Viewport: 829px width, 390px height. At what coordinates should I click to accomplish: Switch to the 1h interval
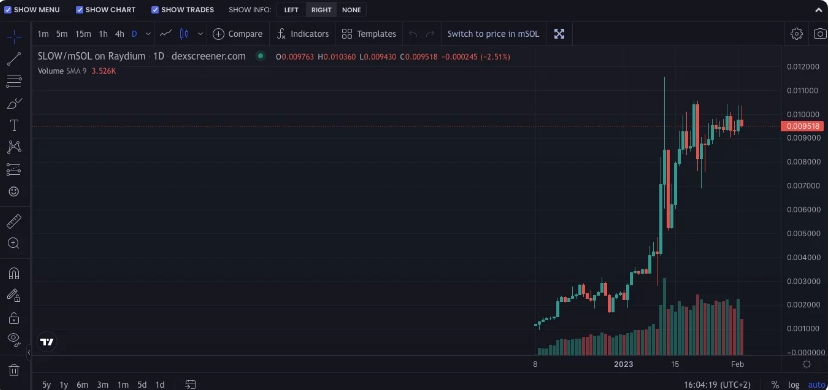(103, 34)
